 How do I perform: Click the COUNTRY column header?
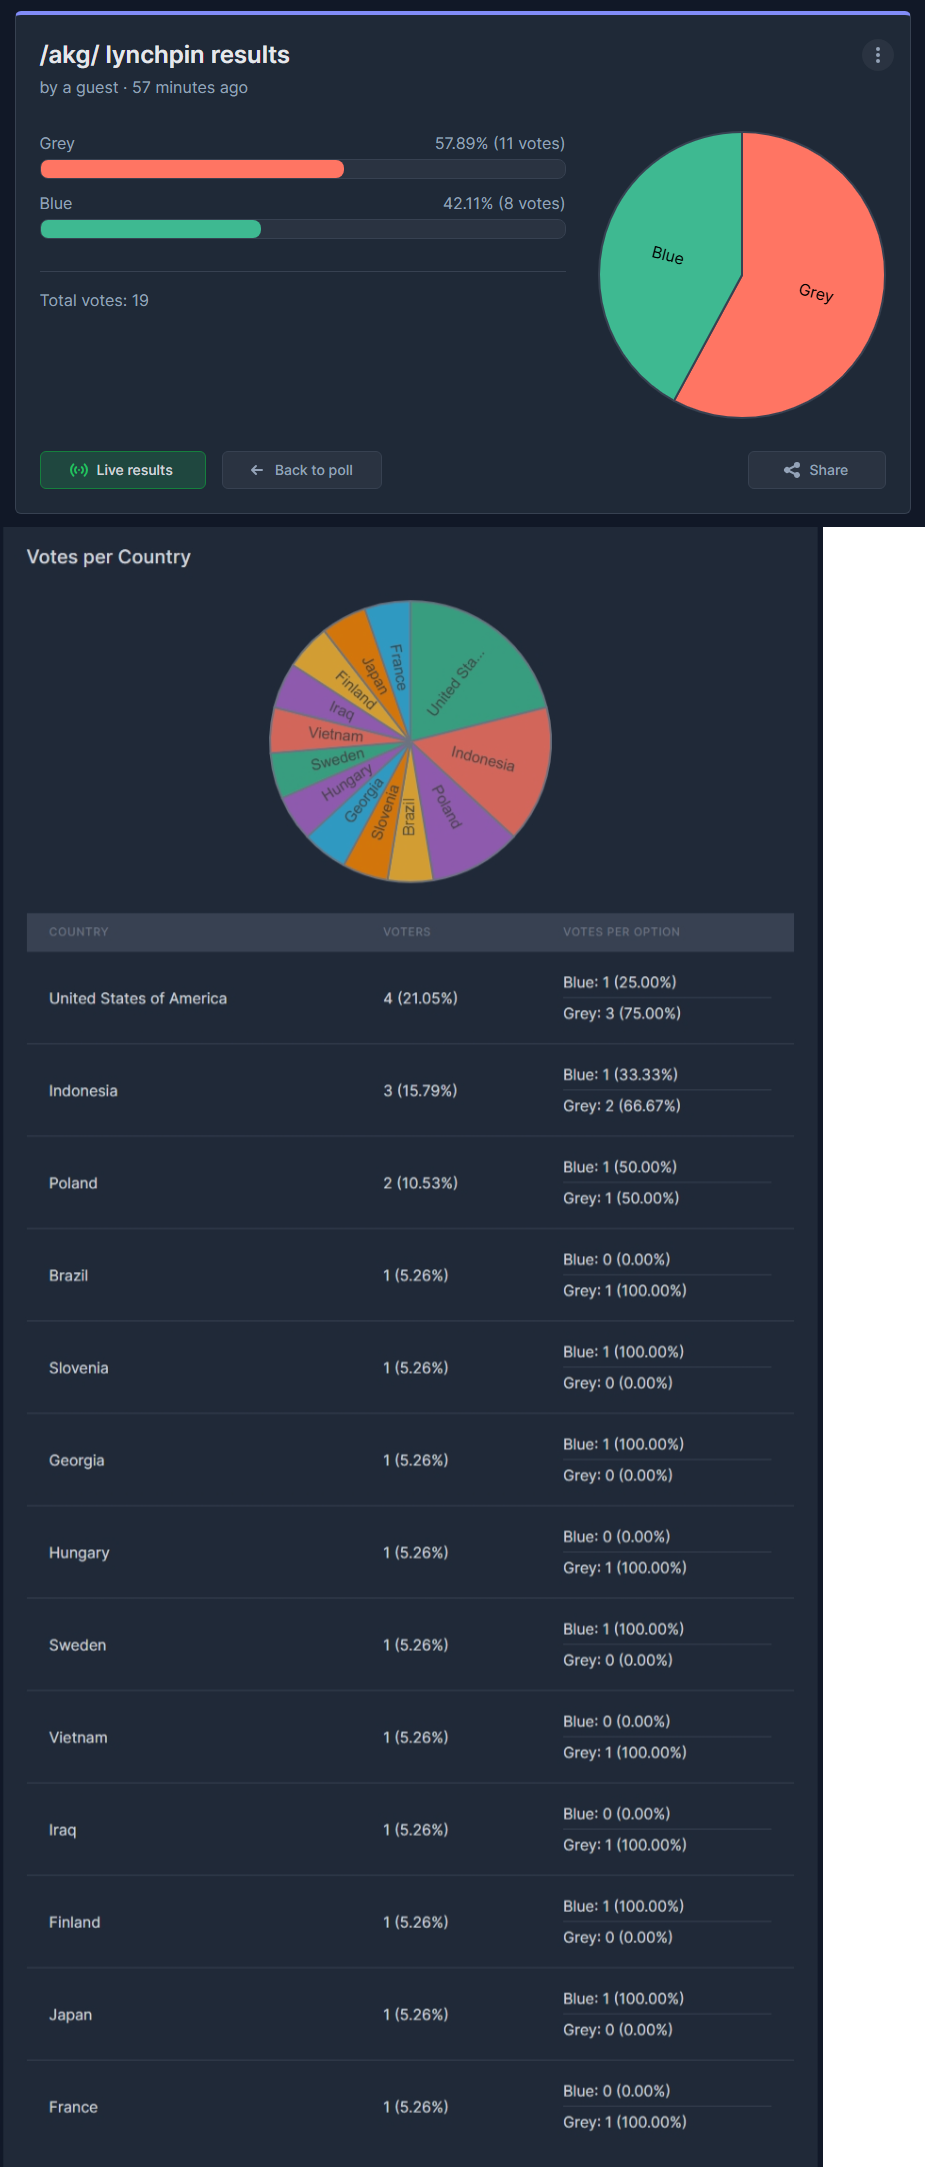tap(79, 932)
